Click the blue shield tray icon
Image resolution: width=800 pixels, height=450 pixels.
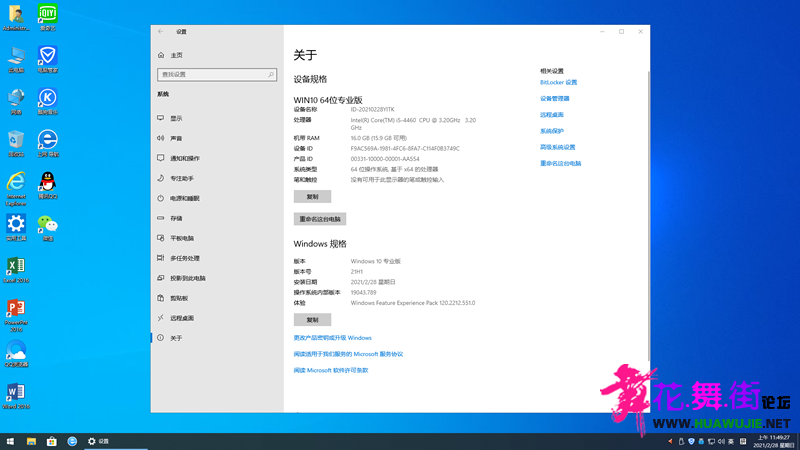tap(691, 441)
